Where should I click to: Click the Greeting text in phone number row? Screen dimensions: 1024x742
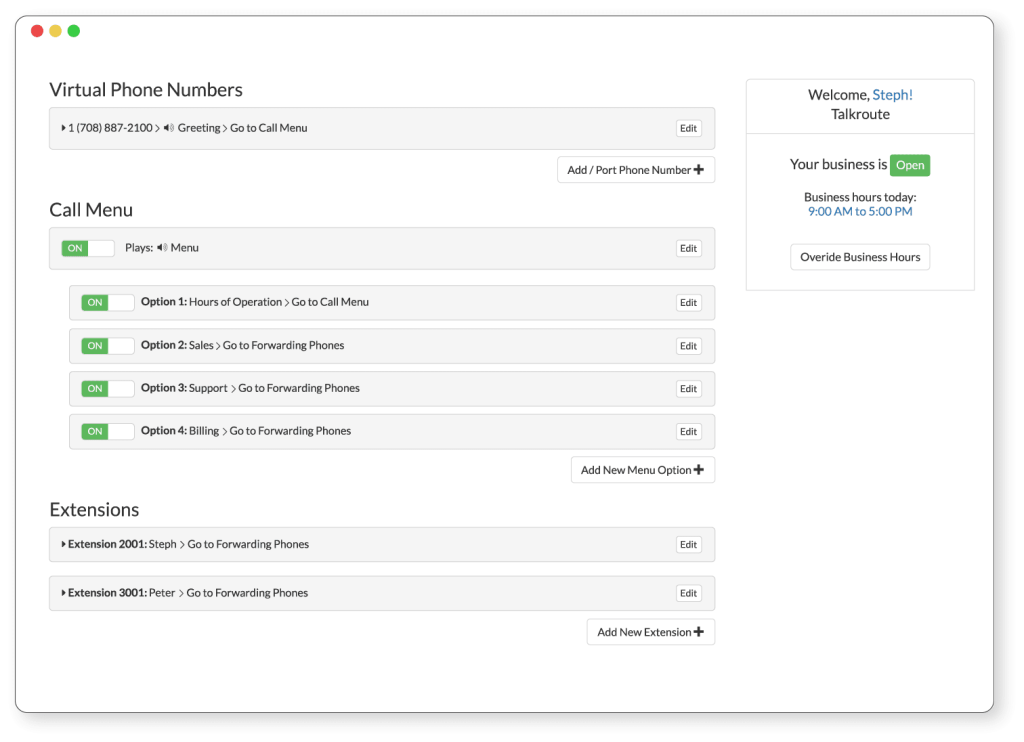(x=199, y=128)
